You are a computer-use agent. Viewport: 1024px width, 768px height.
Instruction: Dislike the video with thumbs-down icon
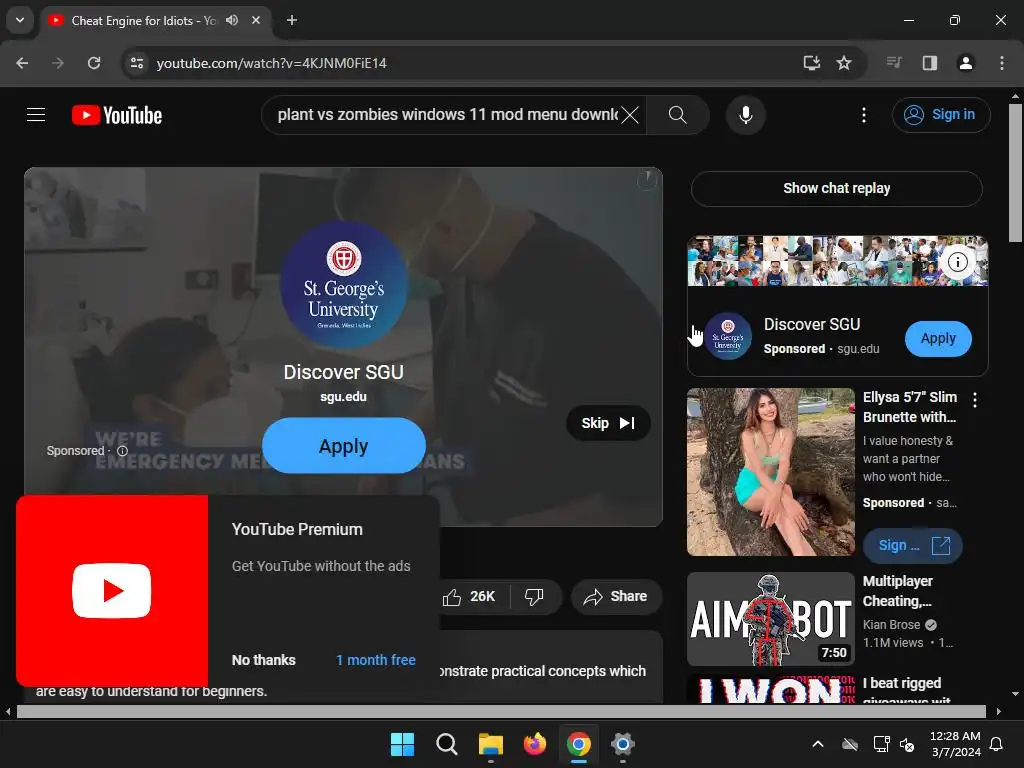[534, 596]
